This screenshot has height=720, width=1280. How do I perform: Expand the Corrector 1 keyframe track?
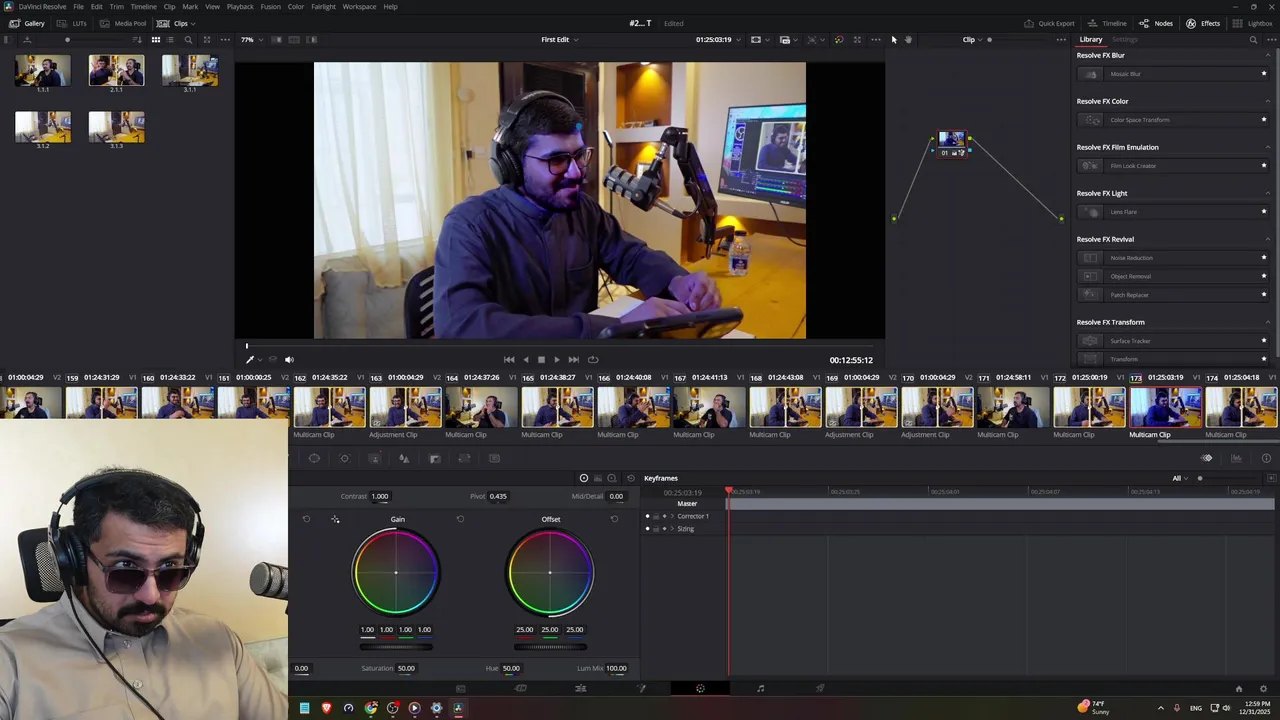tap(671, 516)
